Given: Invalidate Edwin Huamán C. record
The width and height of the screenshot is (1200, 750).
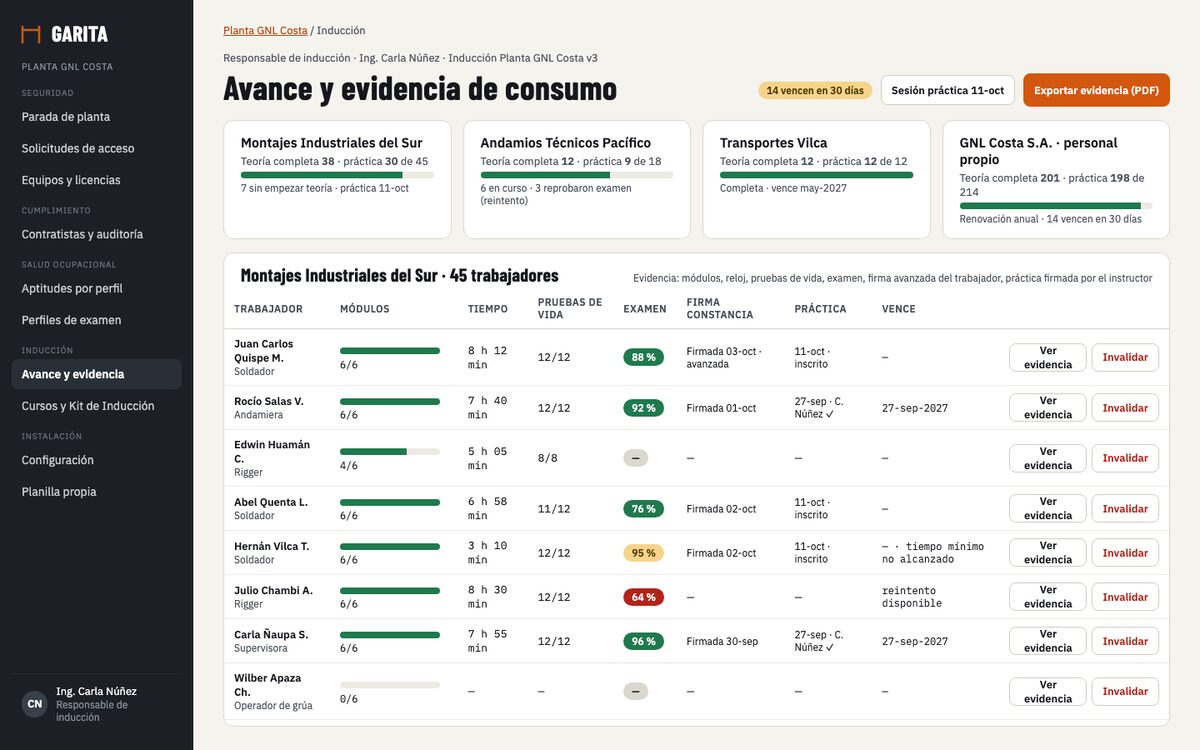Looking at the screenshot, I should [1125, 458].
